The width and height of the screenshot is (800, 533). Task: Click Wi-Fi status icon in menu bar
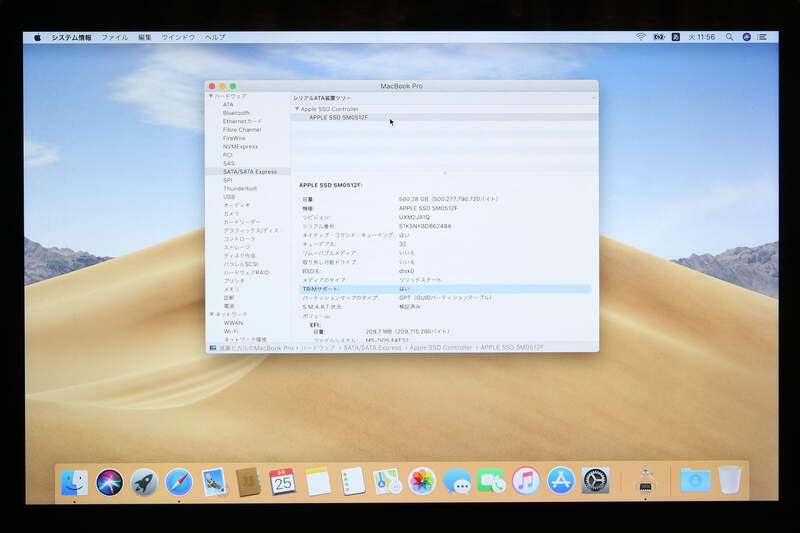(641, 37)
